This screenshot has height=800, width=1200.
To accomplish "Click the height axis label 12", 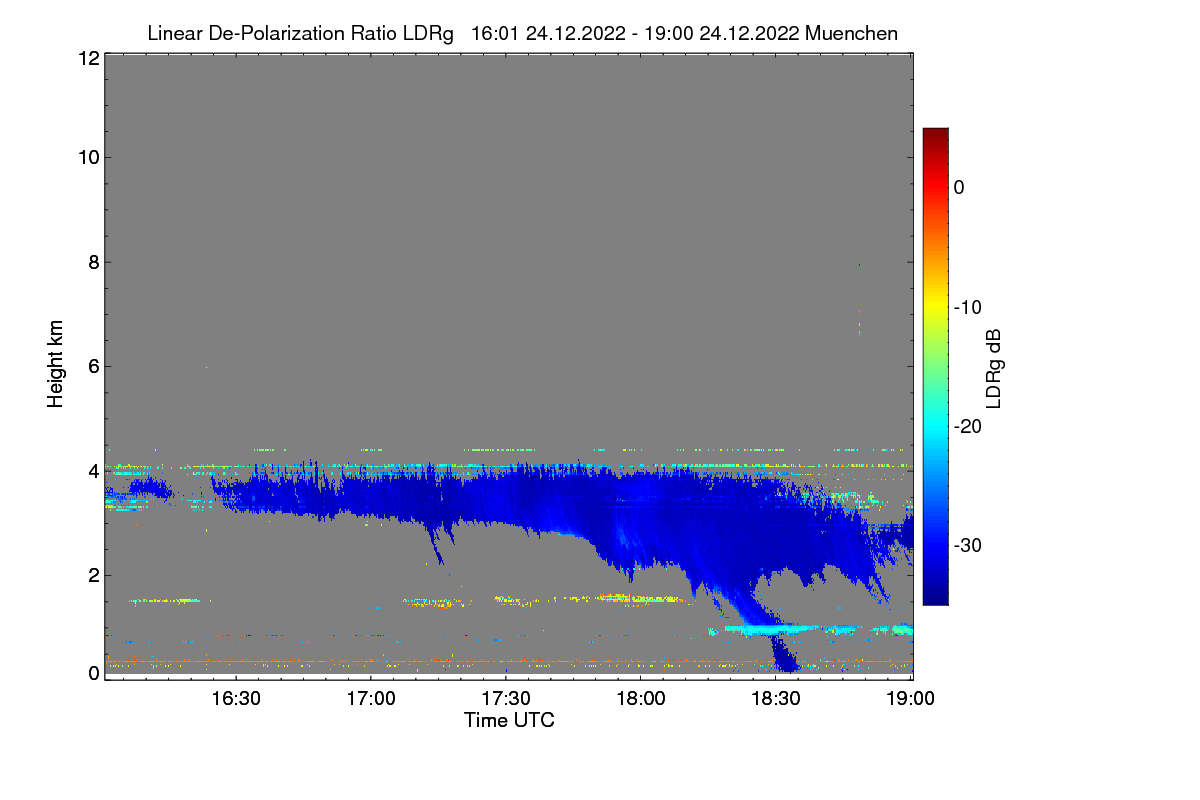I will (88, 58).
